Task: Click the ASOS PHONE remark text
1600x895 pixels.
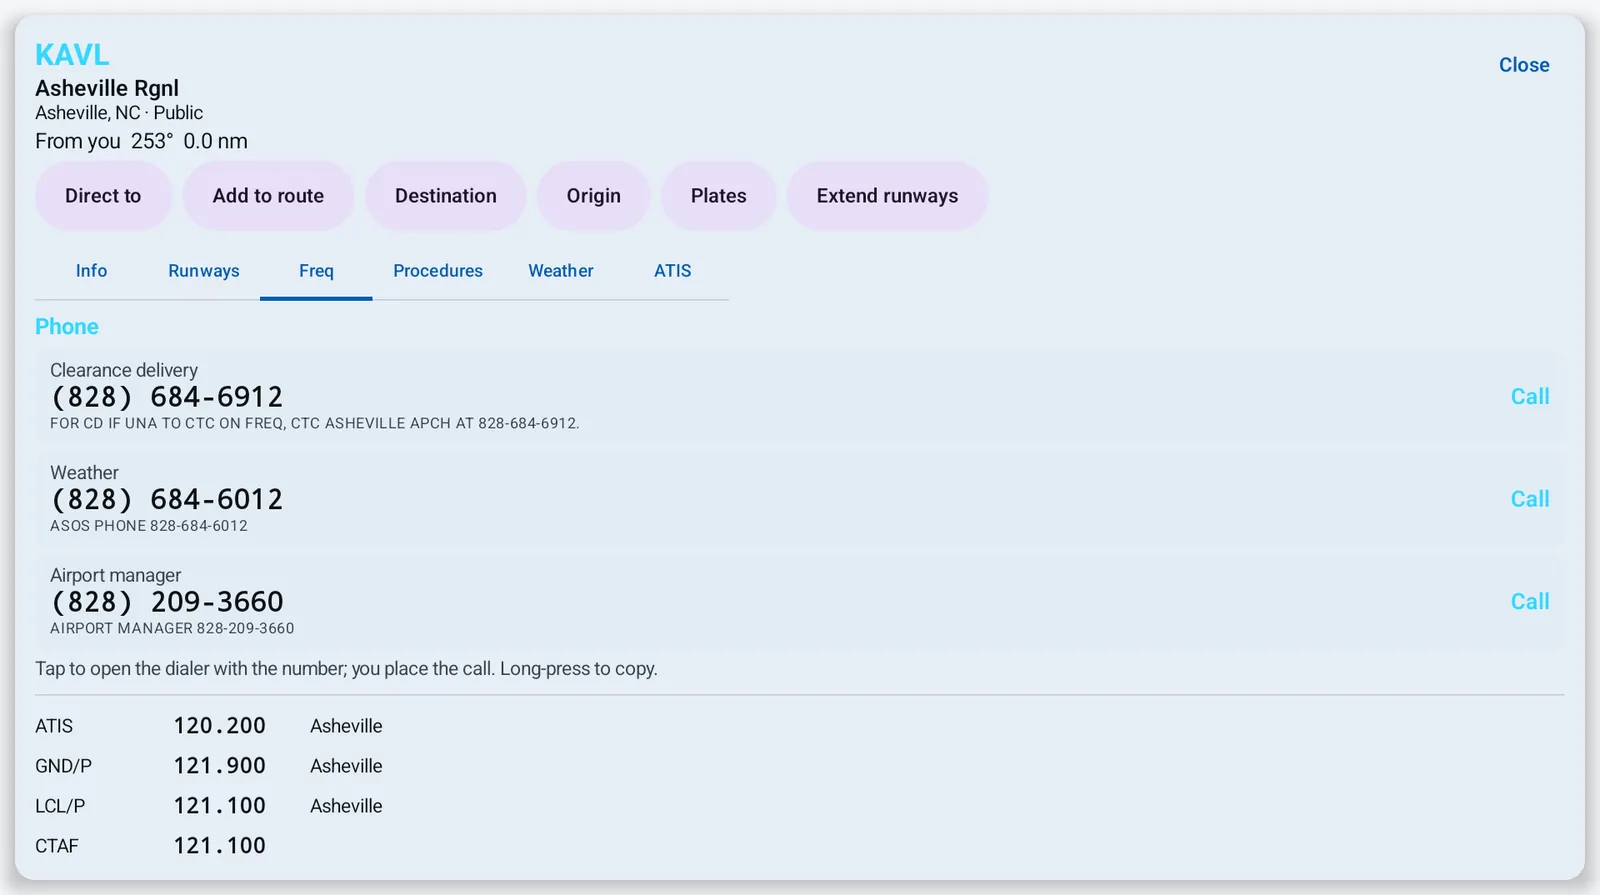Action: click(149, 526)
